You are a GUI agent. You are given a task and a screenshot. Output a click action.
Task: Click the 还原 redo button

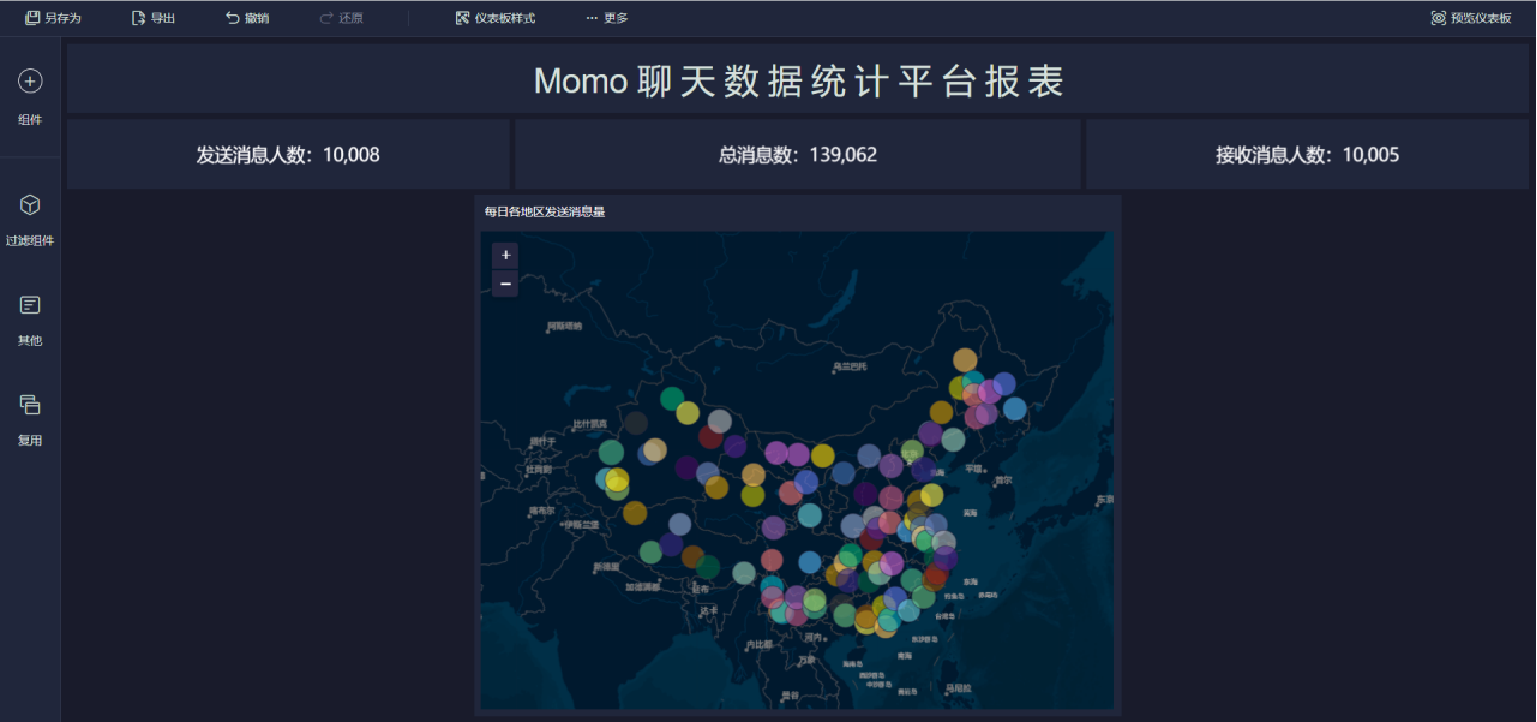tap(341, 18)
